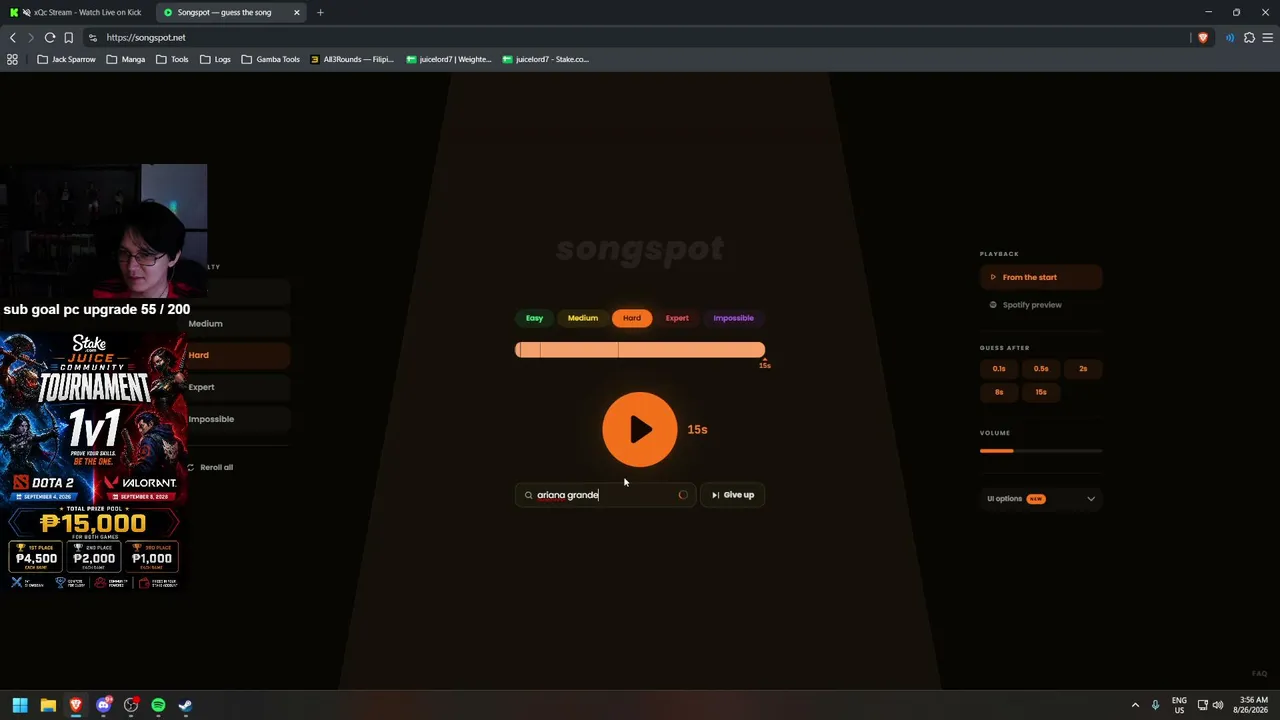
Task: Bookmark this page
Action: (x=68, y=37)
